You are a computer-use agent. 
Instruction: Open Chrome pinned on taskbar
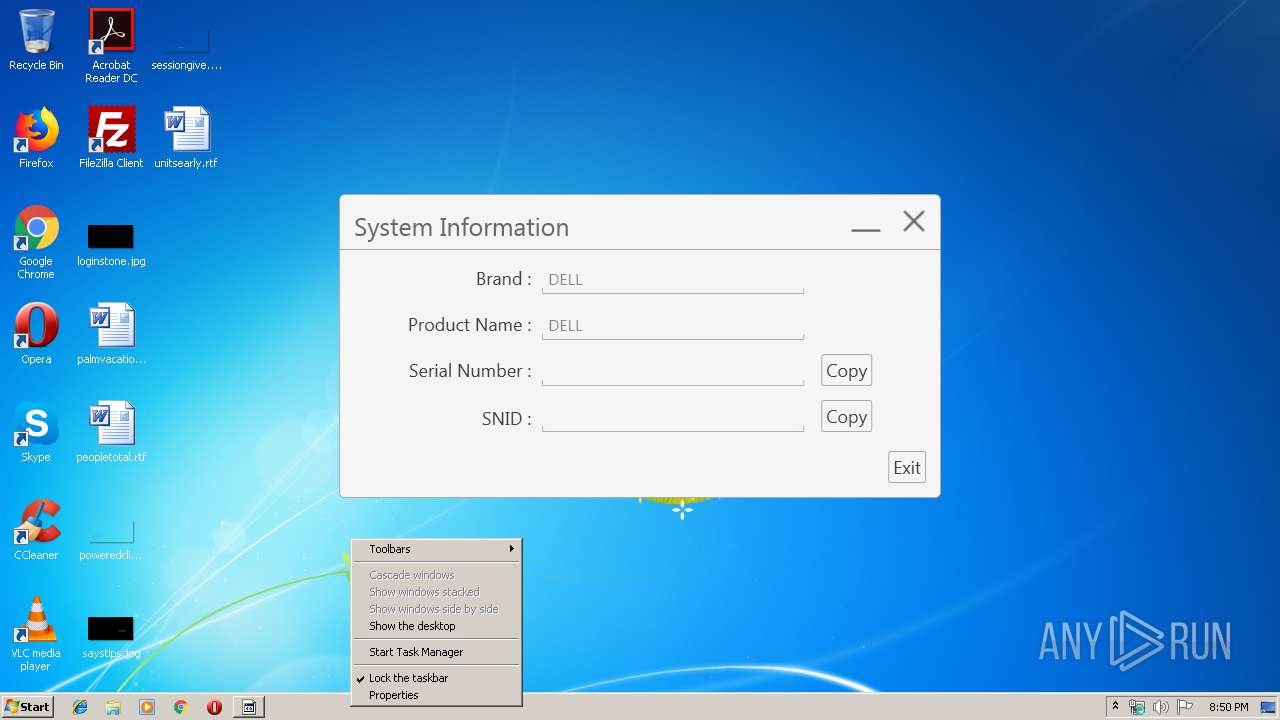pos(181,707)
